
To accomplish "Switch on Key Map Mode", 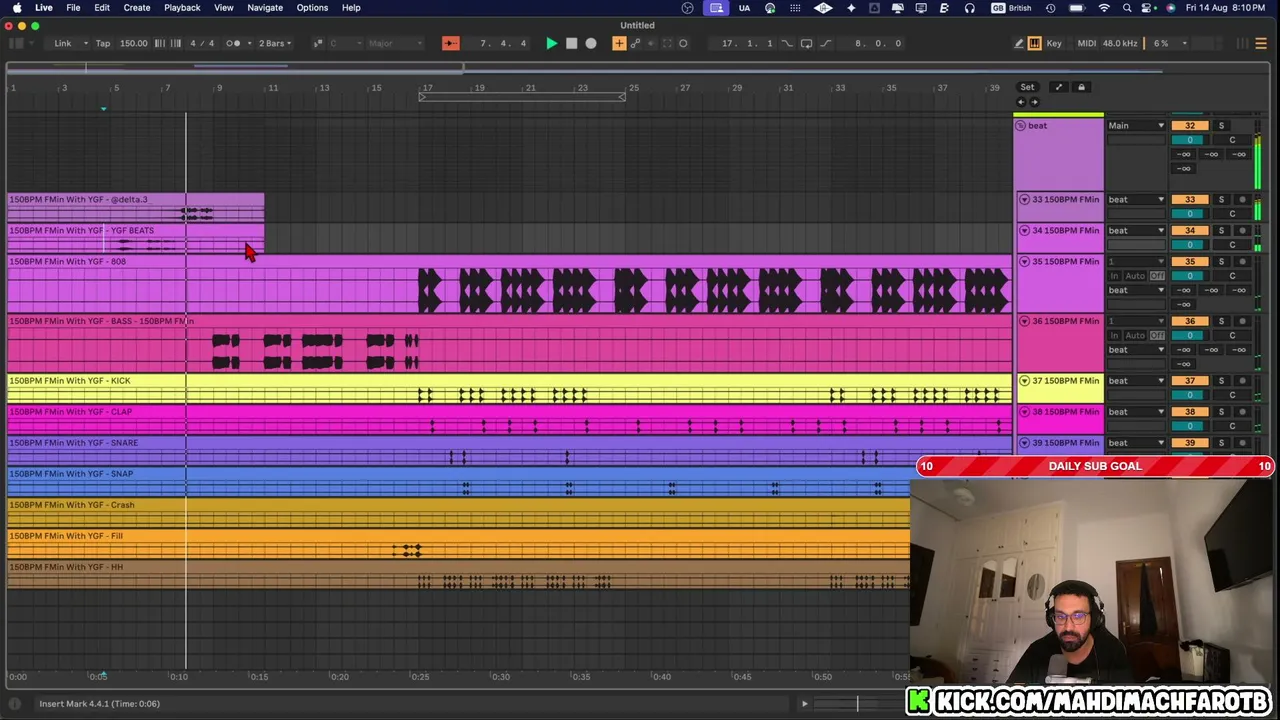I will tap(1054, 43).
